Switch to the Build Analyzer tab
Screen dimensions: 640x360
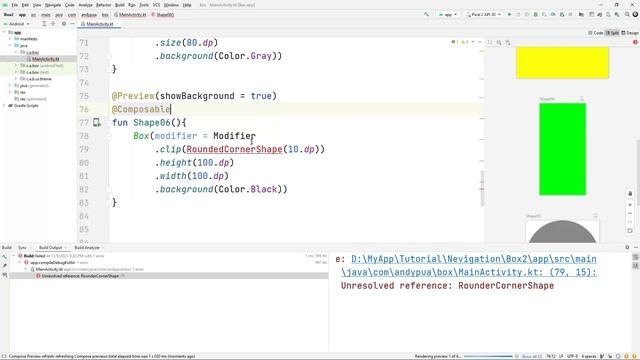[87, 247]
